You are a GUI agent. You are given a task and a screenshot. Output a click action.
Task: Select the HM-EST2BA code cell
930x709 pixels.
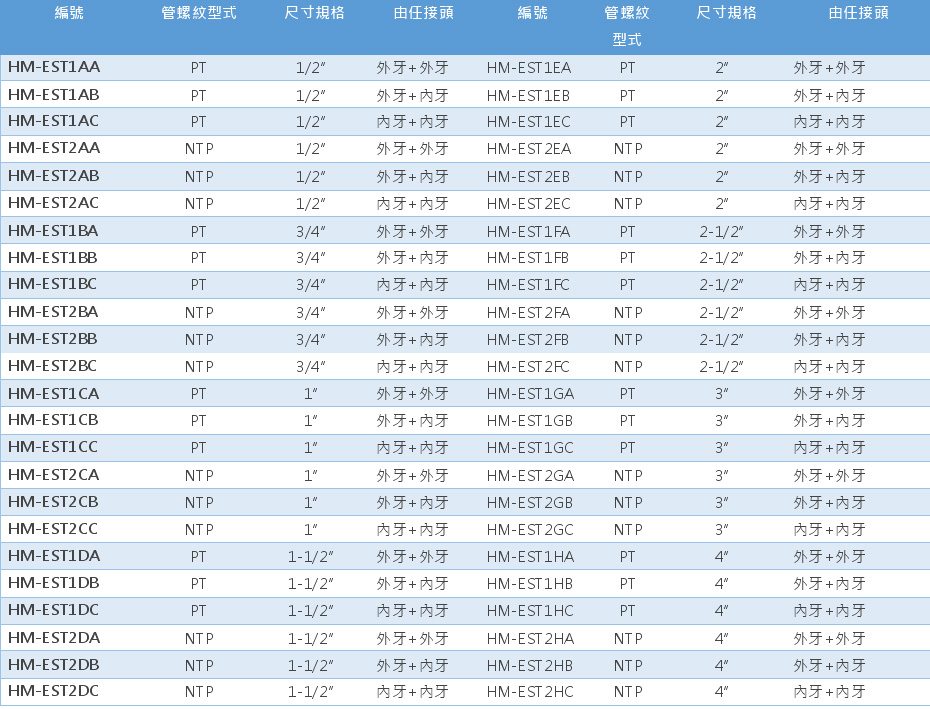[54, 311]
